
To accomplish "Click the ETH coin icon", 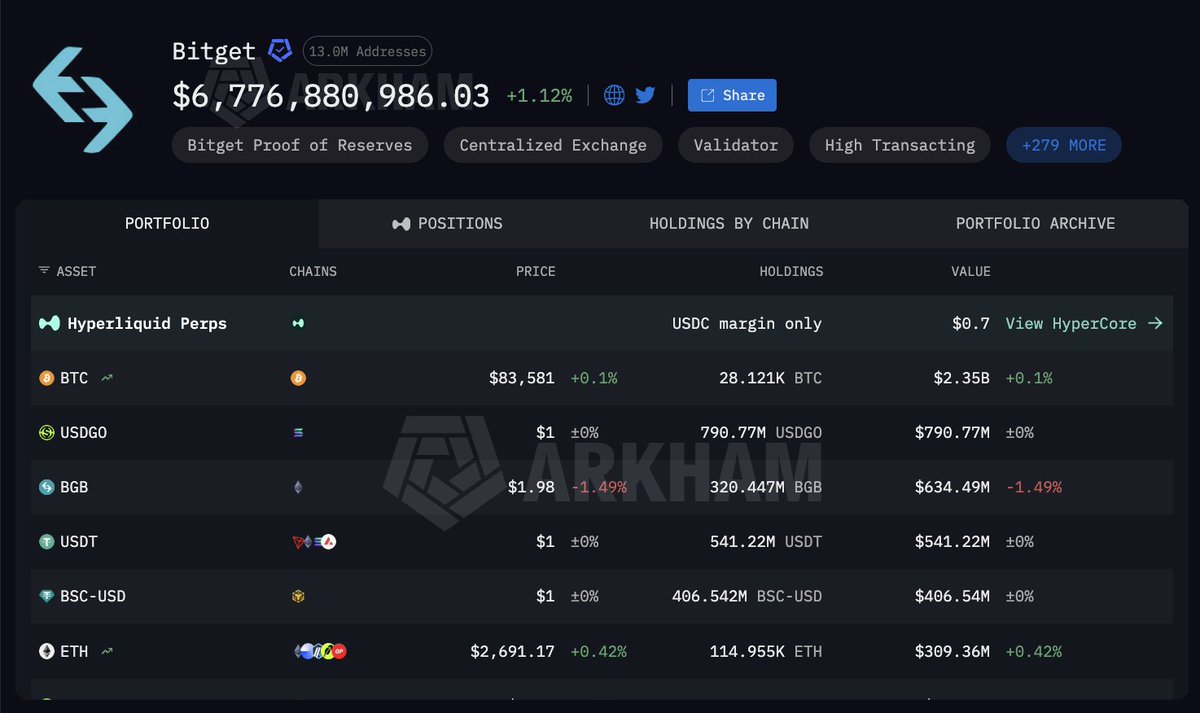I will tap(46, 651).
